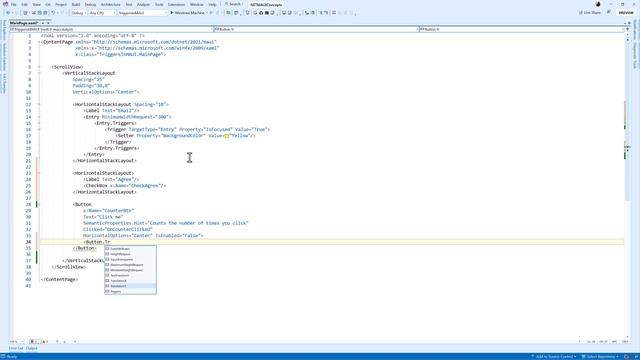The image size is (640, 360).
Task: Open the Any CPU platform dropdown
Action: pyautogui.click(x=102, y=13)
